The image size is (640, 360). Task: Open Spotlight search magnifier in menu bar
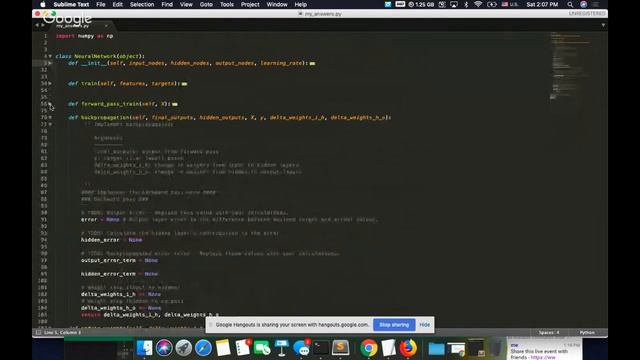coord(570,4)
